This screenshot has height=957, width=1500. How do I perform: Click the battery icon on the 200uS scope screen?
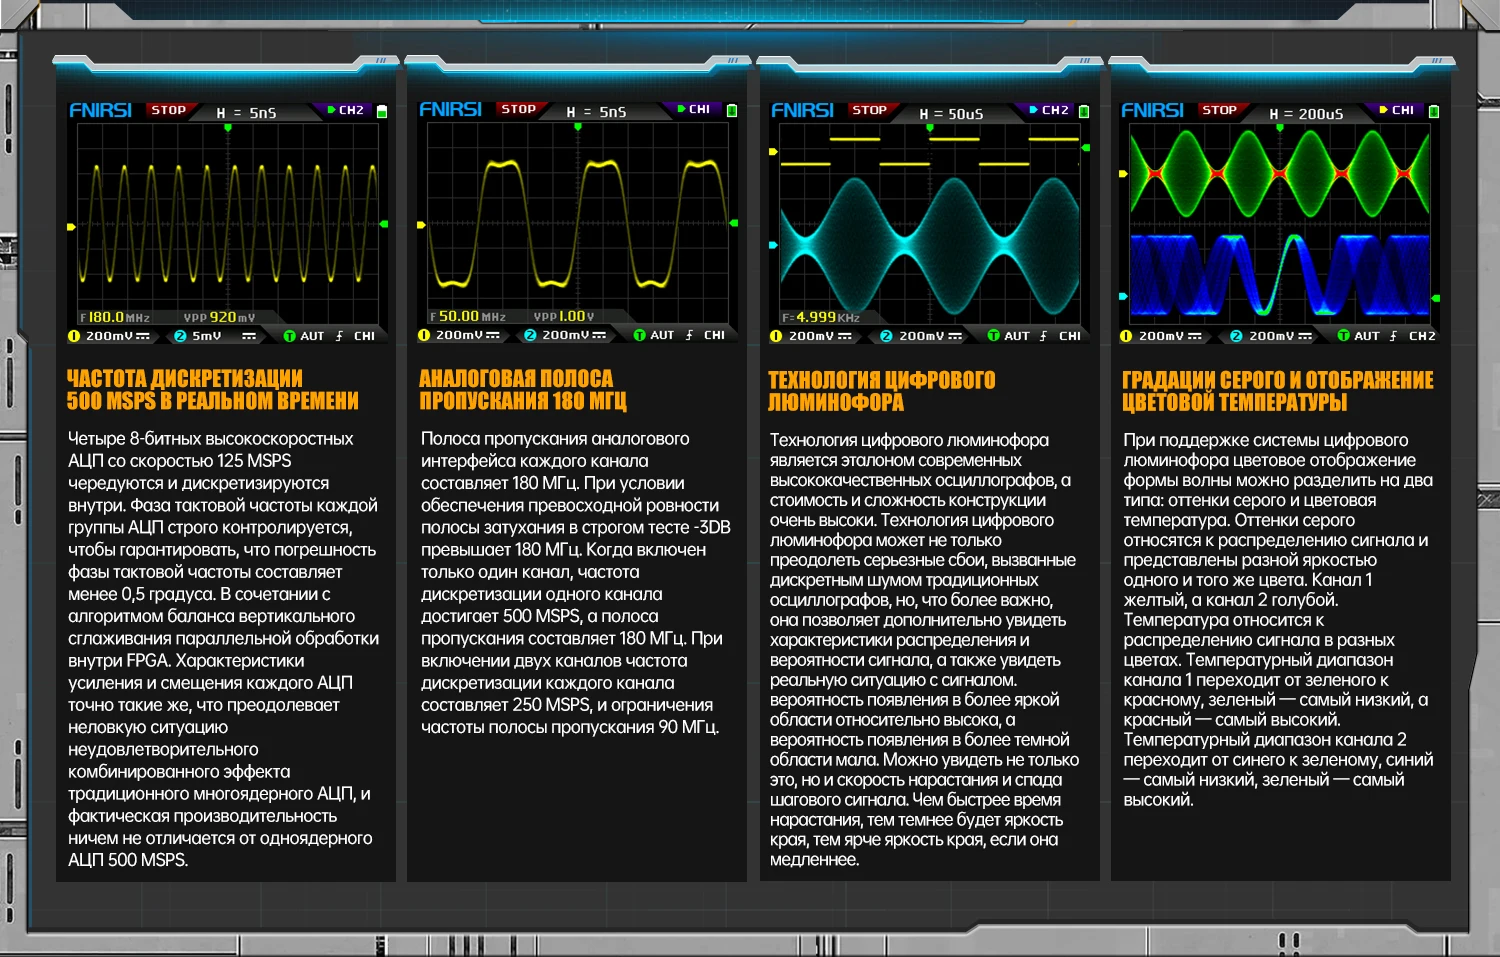pyautogui.click(x=1434, y=111)
